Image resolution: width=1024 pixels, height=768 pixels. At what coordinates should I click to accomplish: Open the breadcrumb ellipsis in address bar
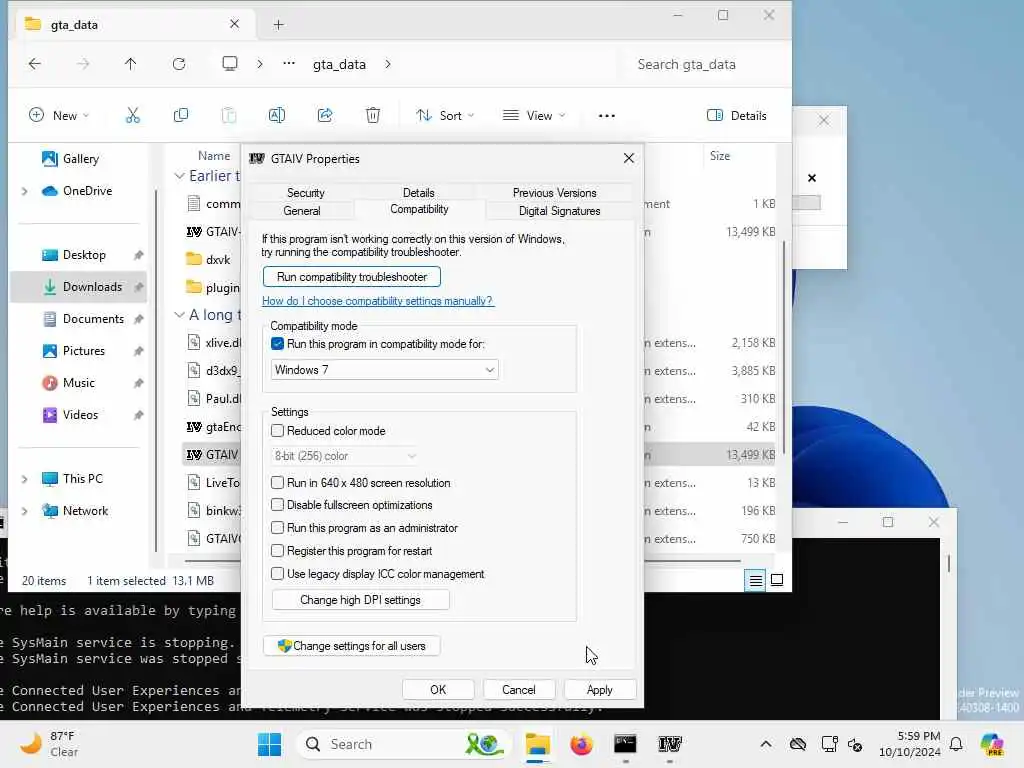(x=289, y=63)
